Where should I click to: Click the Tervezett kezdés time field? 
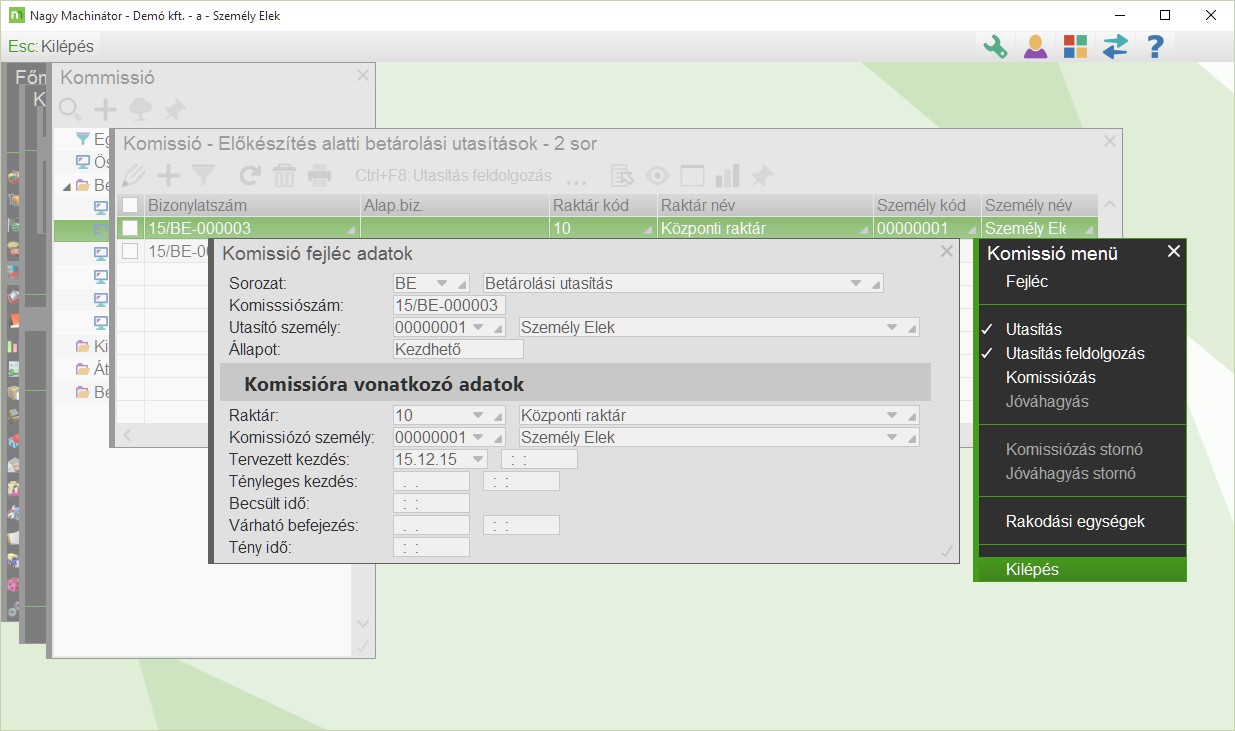pos(539,459)
